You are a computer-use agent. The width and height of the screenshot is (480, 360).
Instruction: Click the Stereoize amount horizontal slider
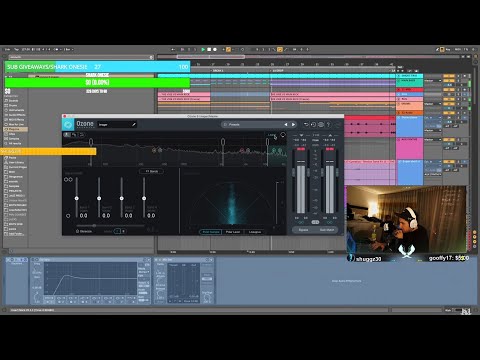click(x=110, y=226)
